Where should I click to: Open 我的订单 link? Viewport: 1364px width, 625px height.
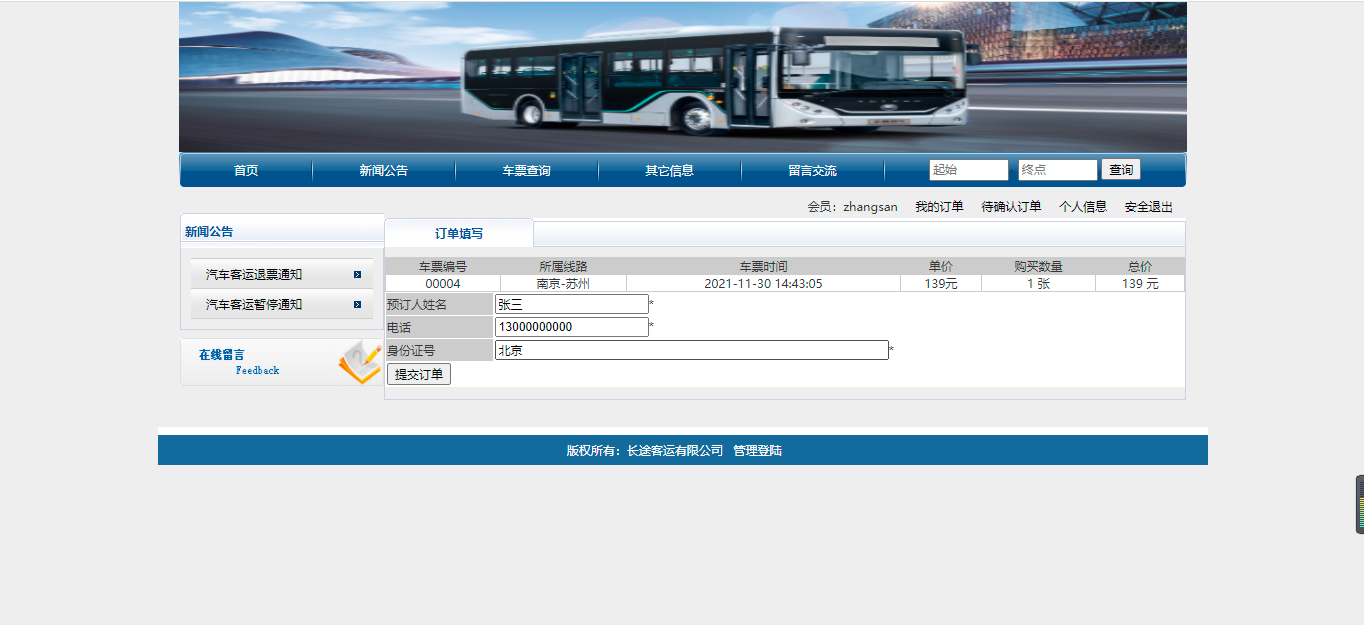pyautogui.click(x=939, y=207)
